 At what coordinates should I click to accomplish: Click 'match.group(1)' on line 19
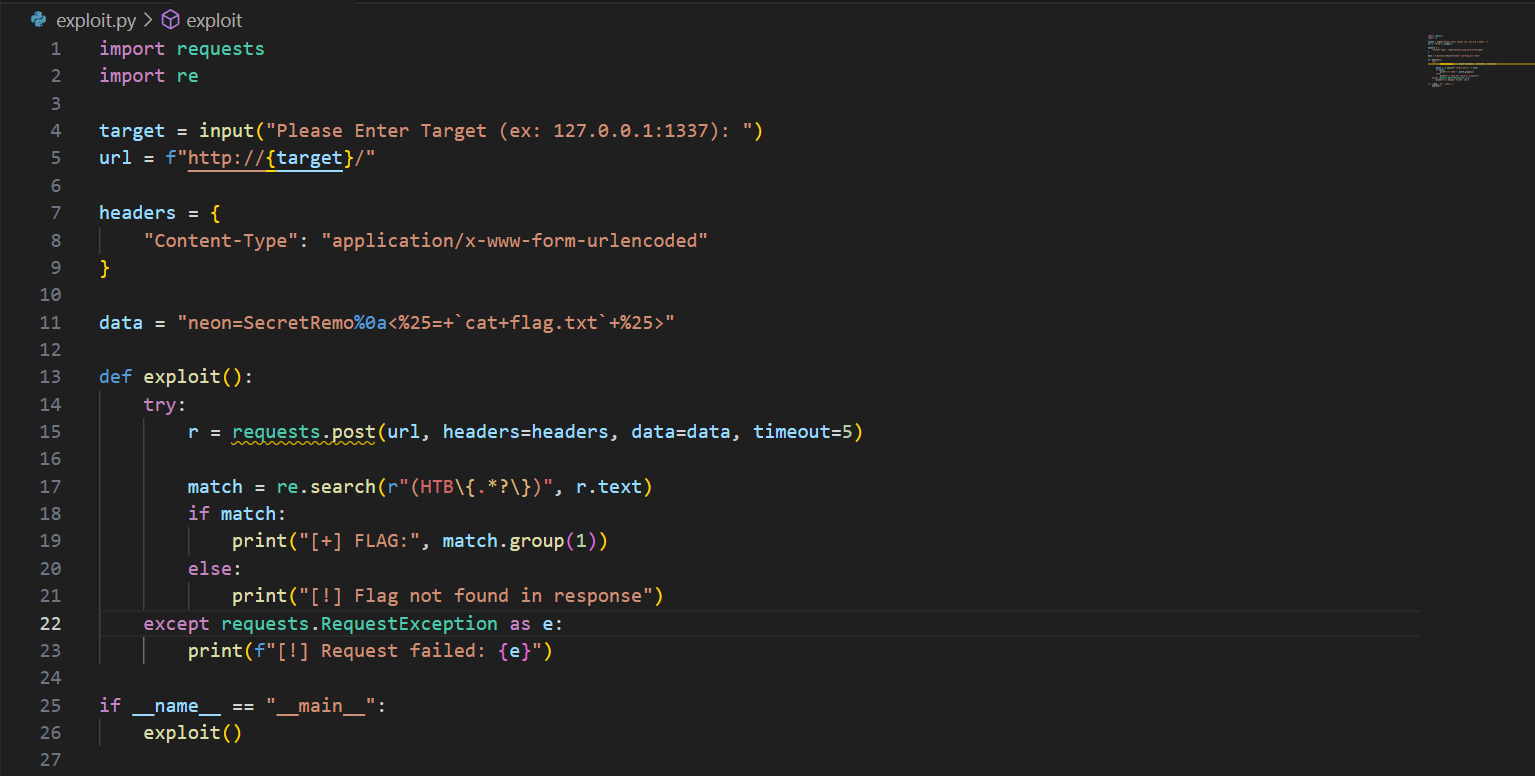[x=520, y=541]
